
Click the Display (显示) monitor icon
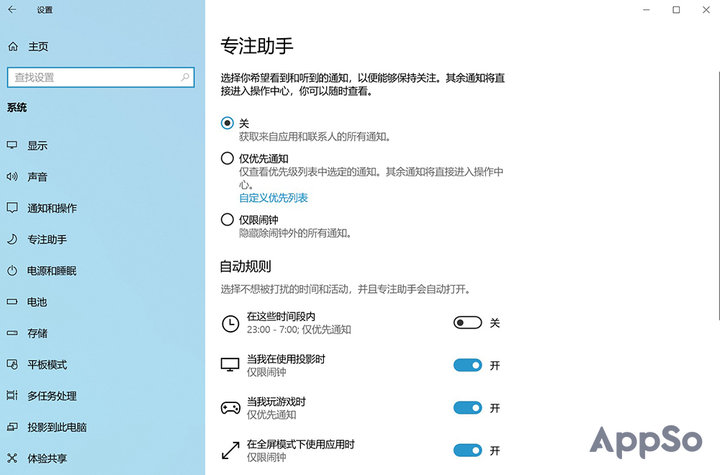click(13, 145)
